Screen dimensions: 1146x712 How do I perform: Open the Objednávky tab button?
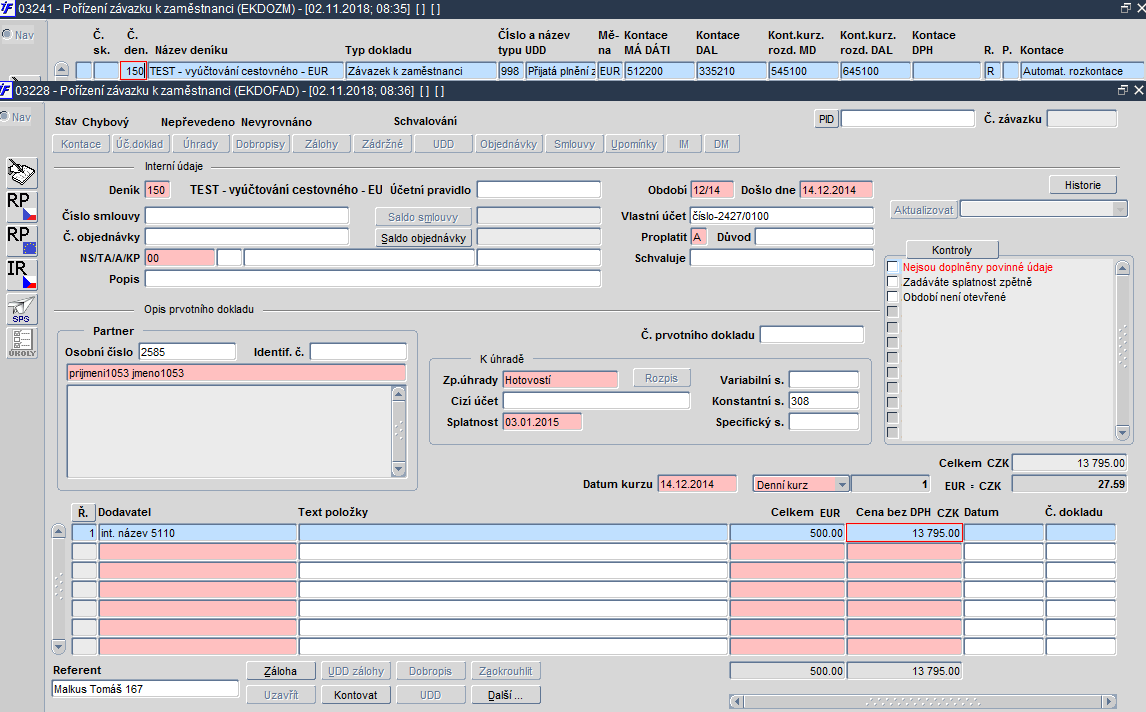[x=508, y=144]
